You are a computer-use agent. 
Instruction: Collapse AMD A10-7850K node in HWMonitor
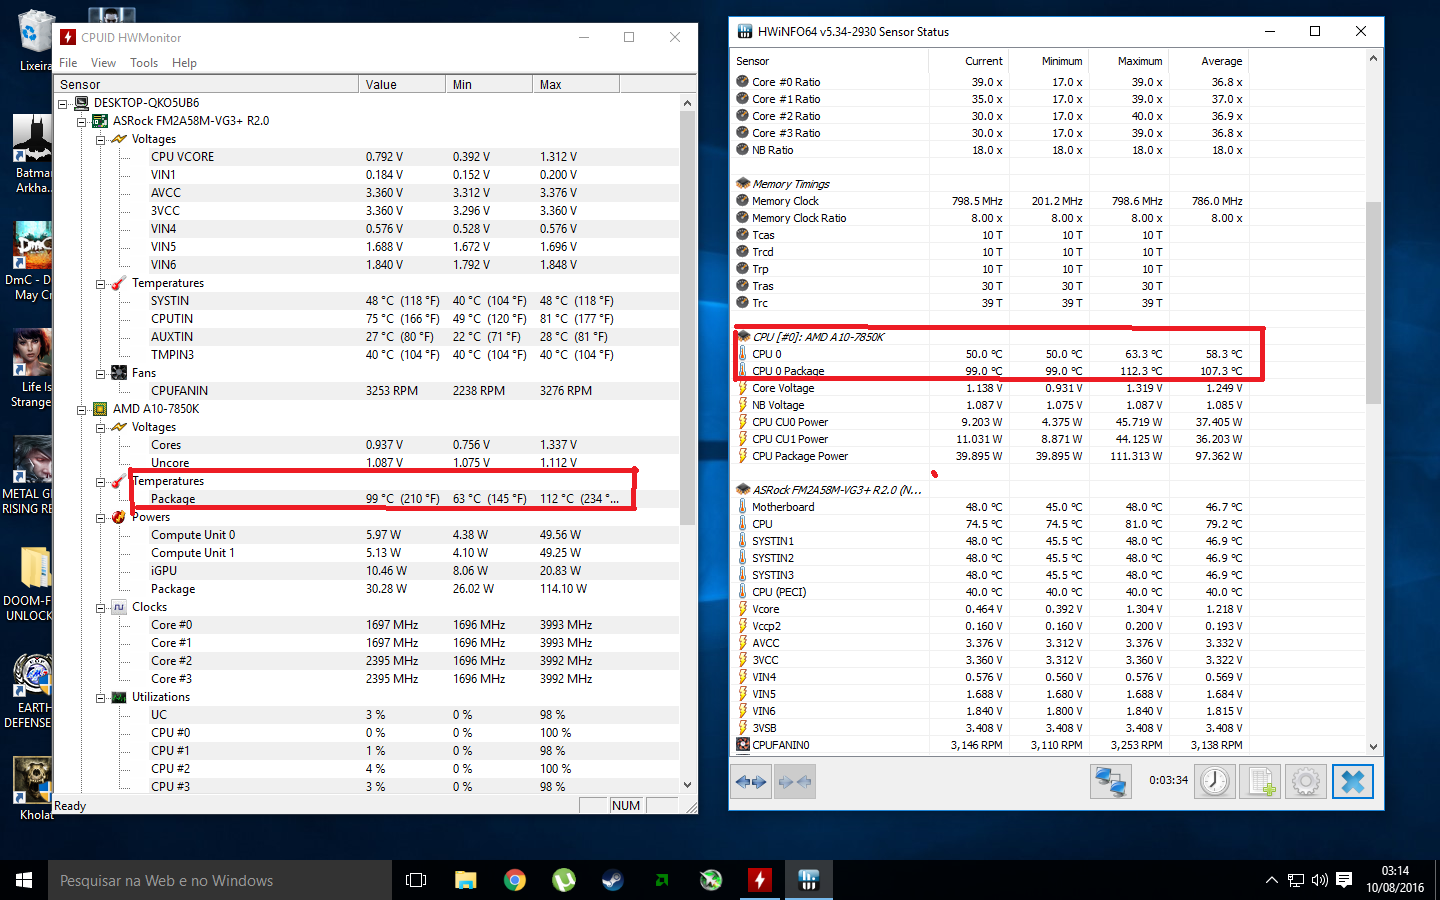tap(82, 409)
